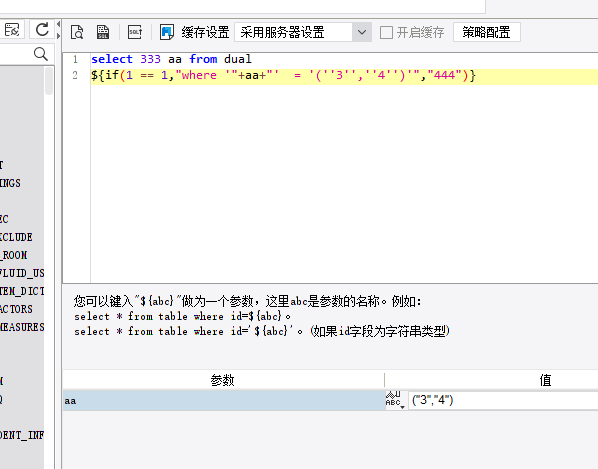Click the ABC parameter type icon
The width and height of the screenshot is (598, 469).
(395, 400)
